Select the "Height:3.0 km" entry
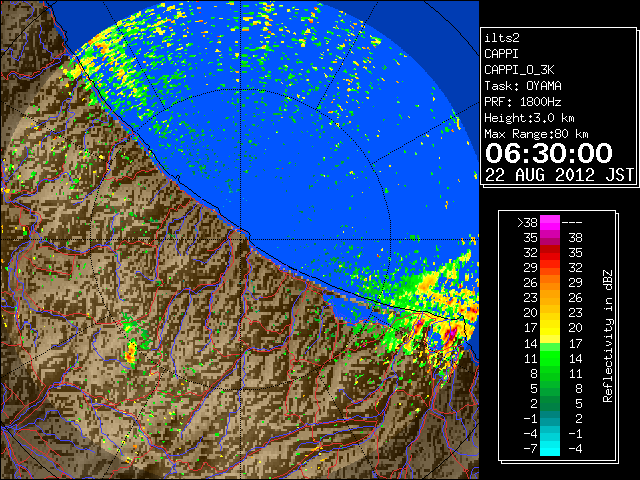Image resolution: width=640 pixels, height=480 pixels. click(529, 118)
